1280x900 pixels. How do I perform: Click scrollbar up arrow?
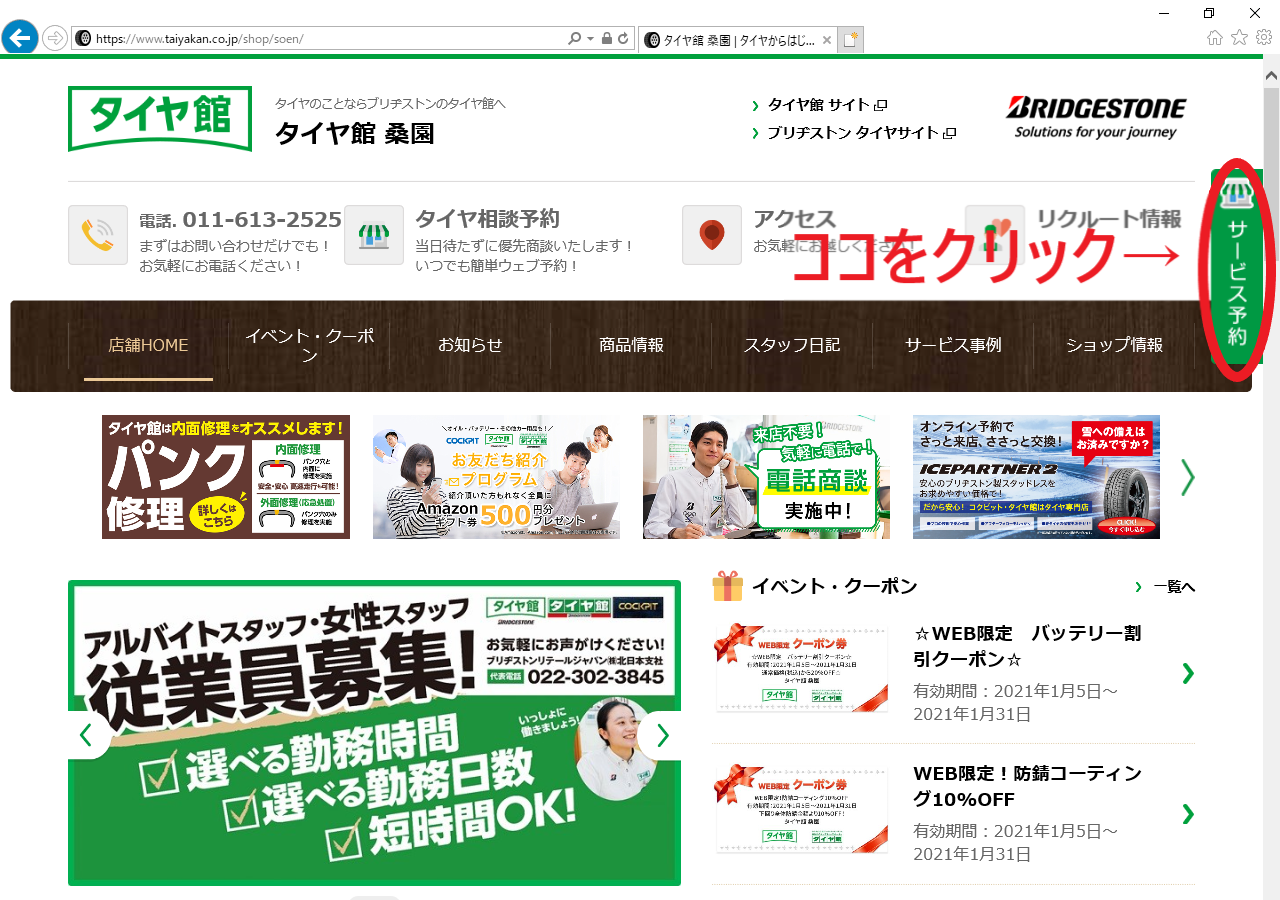[1271, 74]
